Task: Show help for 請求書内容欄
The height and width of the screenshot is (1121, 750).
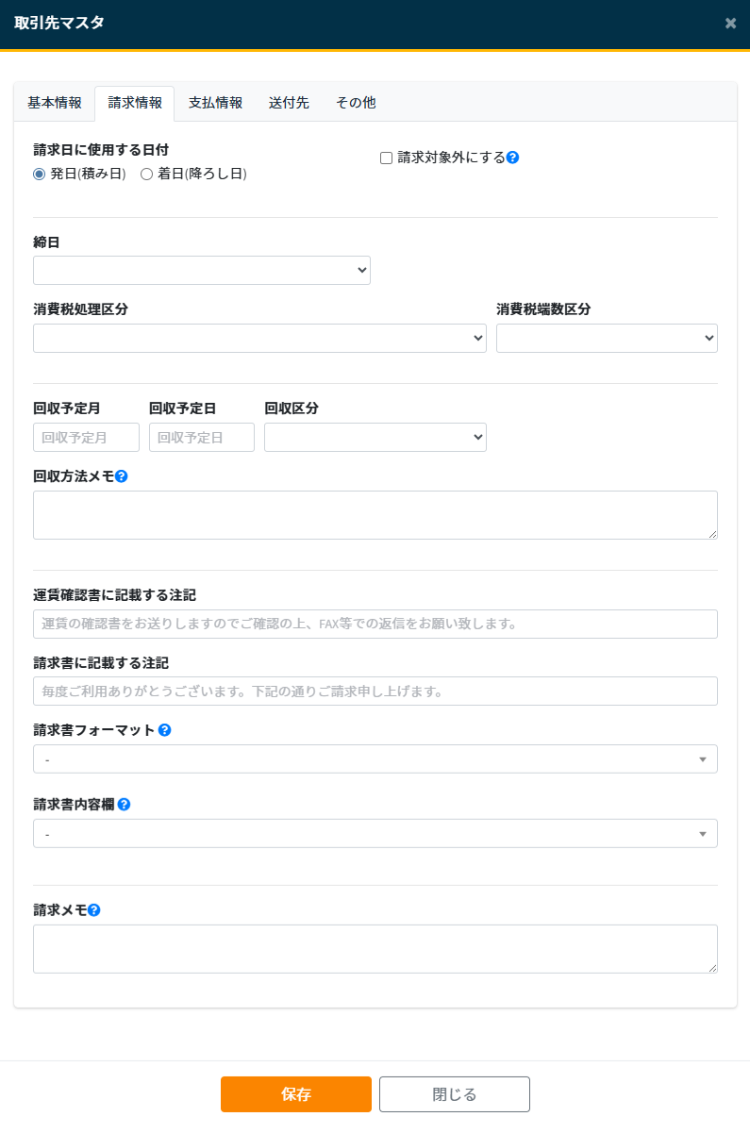Action: 124,804
